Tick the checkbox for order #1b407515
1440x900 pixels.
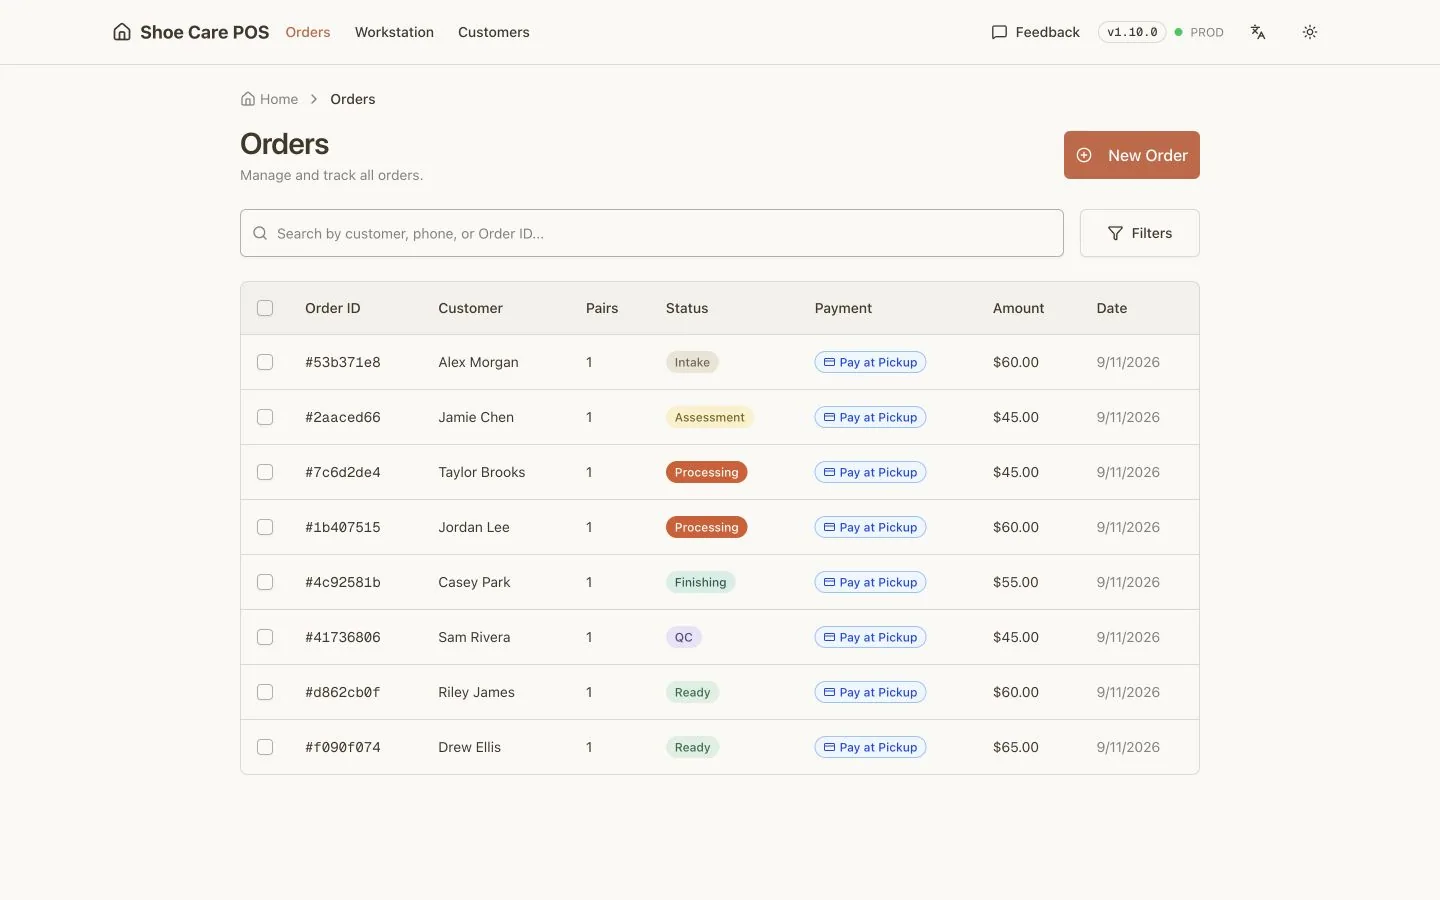click(x=265, y=527)
